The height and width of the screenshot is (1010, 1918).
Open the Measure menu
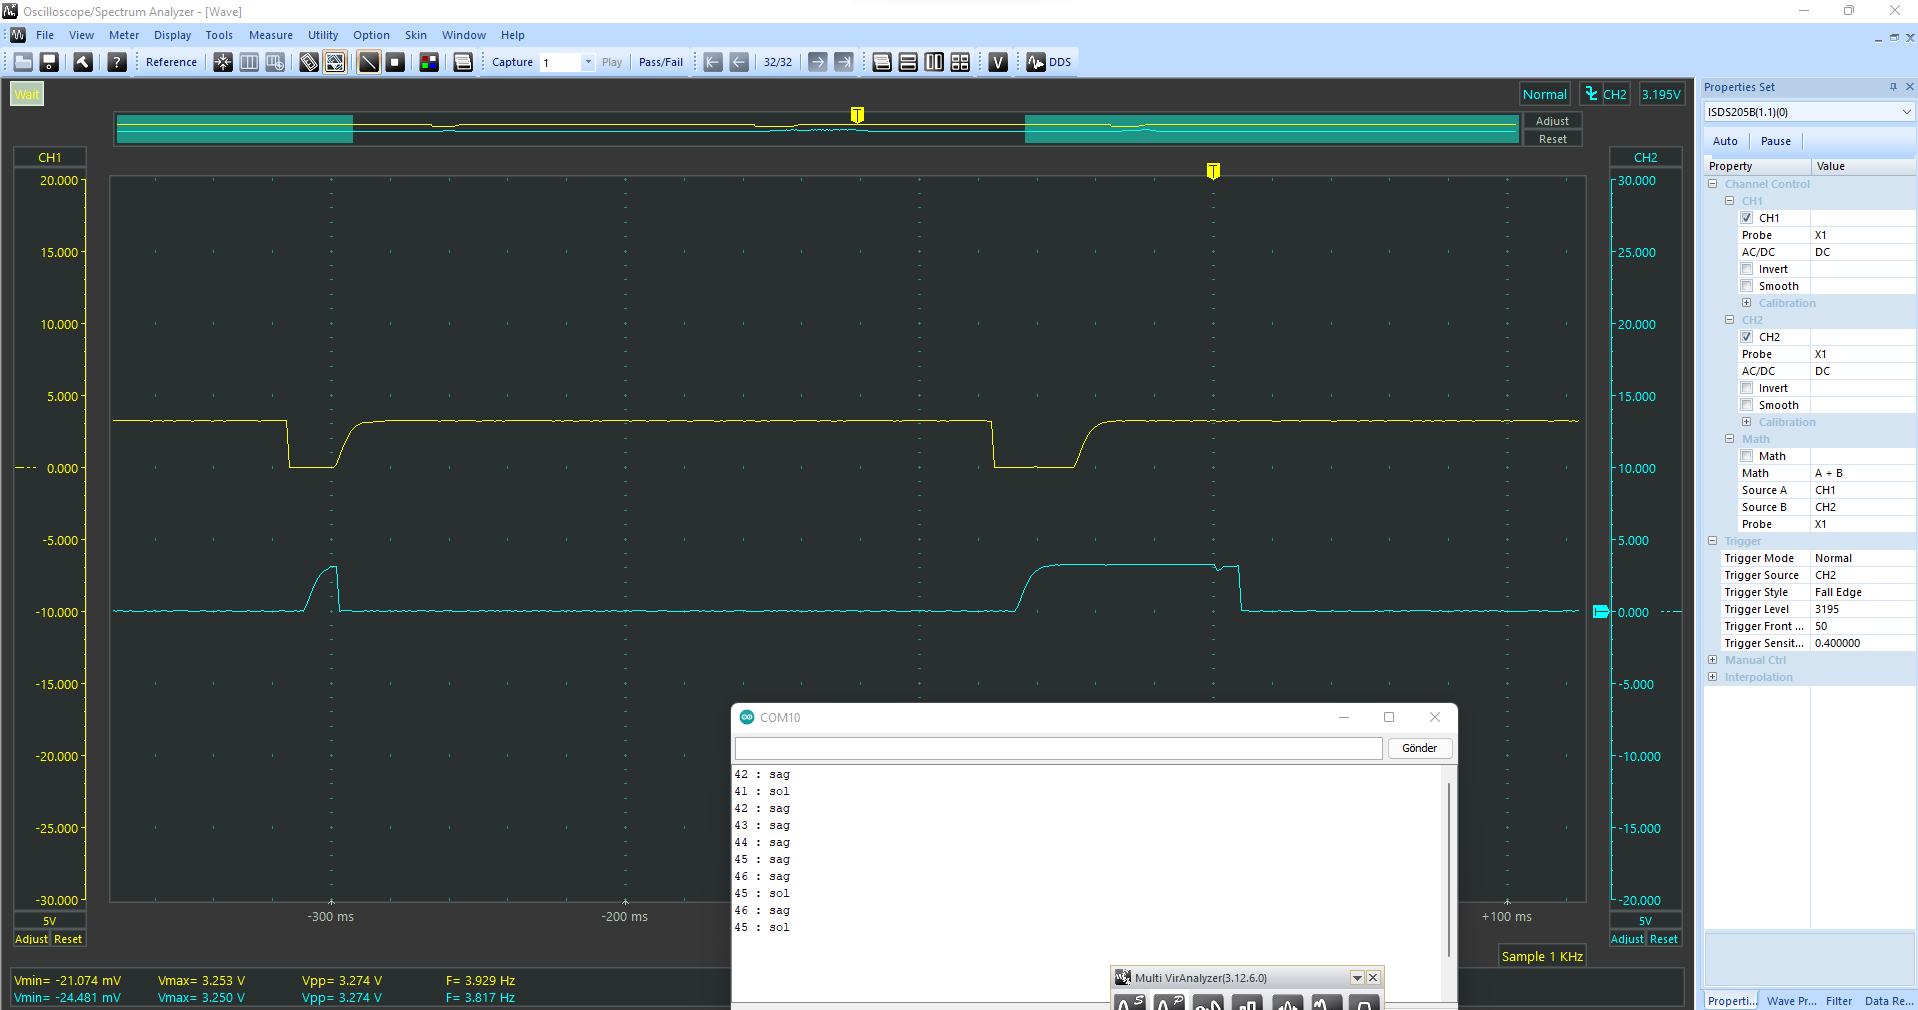[x=270, y=35]
